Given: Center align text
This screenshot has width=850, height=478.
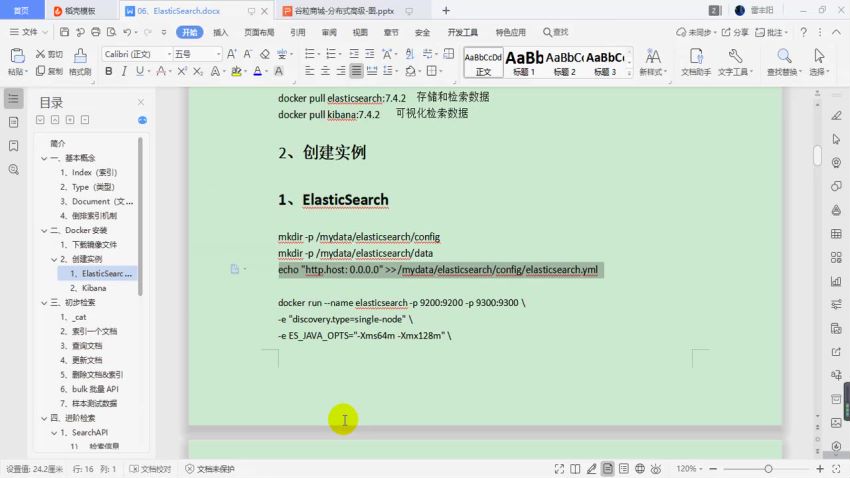Looking at the screenshot, I should coord(325,71).
